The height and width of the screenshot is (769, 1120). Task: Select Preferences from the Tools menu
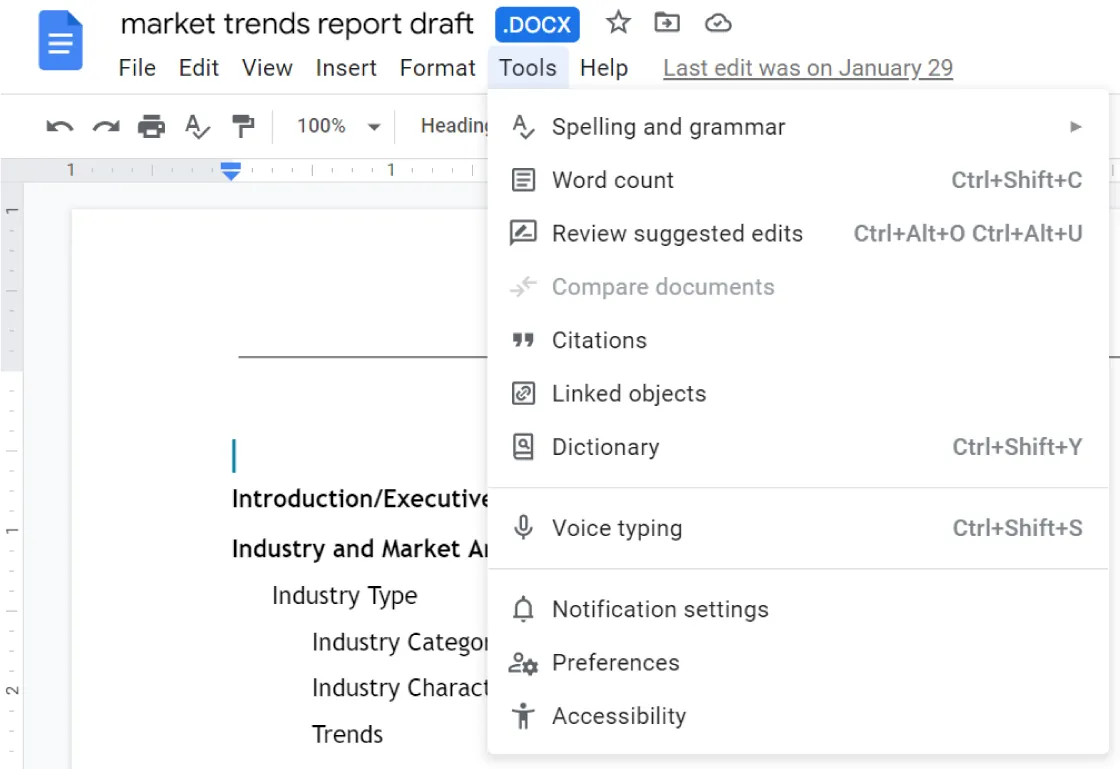click(616, 662)
